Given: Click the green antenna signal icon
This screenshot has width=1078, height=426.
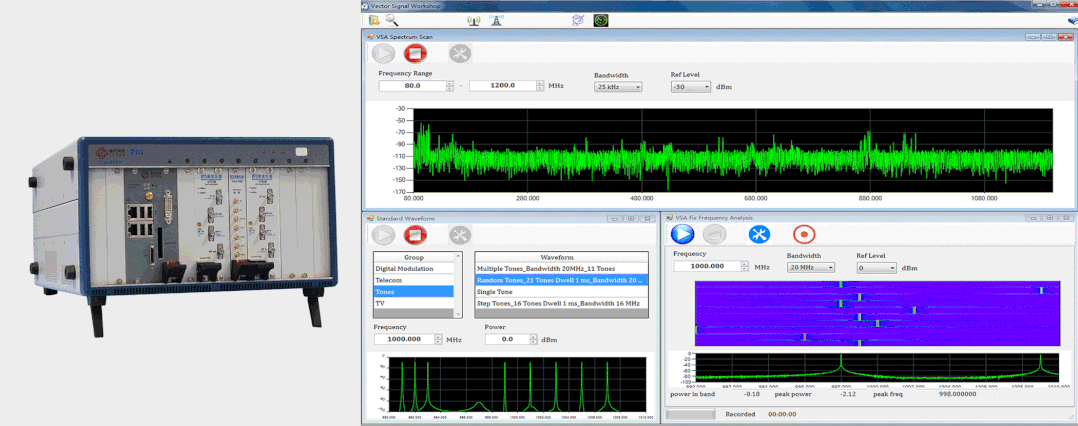Looking at the screenshot, I should (474, 20).
